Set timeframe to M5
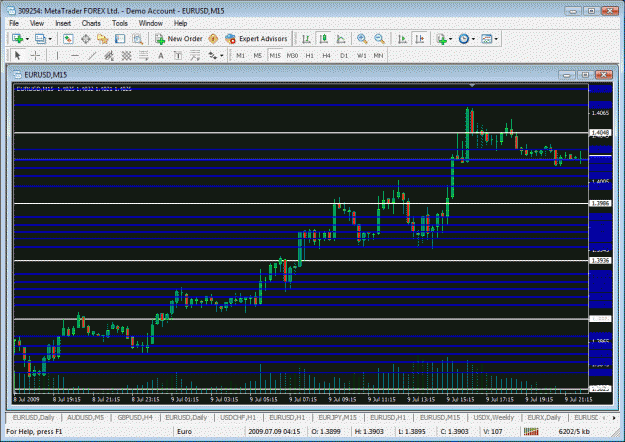 257,55
